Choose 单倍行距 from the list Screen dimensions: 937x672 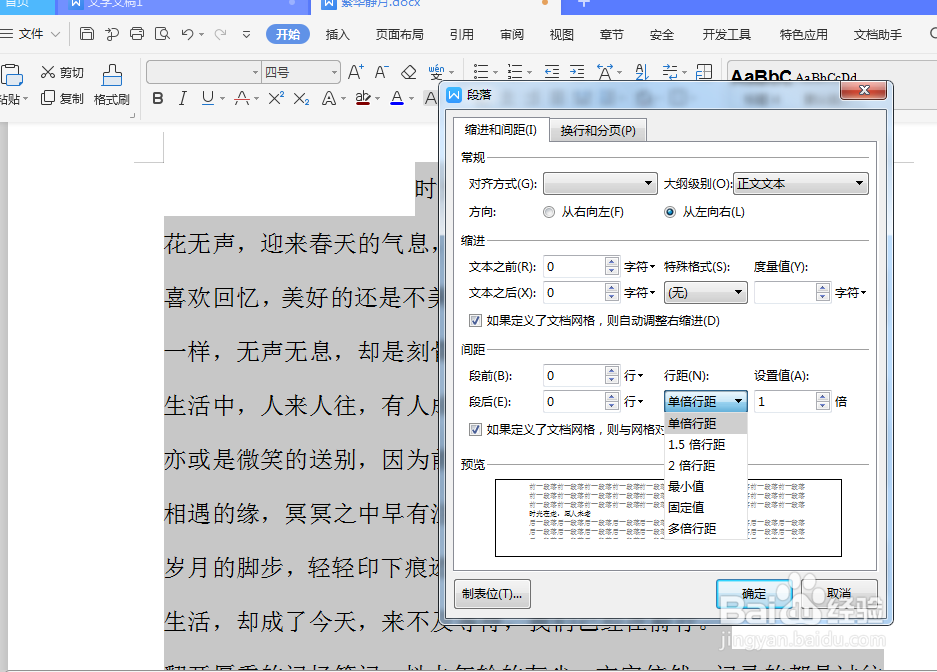(x=706, y=424)
